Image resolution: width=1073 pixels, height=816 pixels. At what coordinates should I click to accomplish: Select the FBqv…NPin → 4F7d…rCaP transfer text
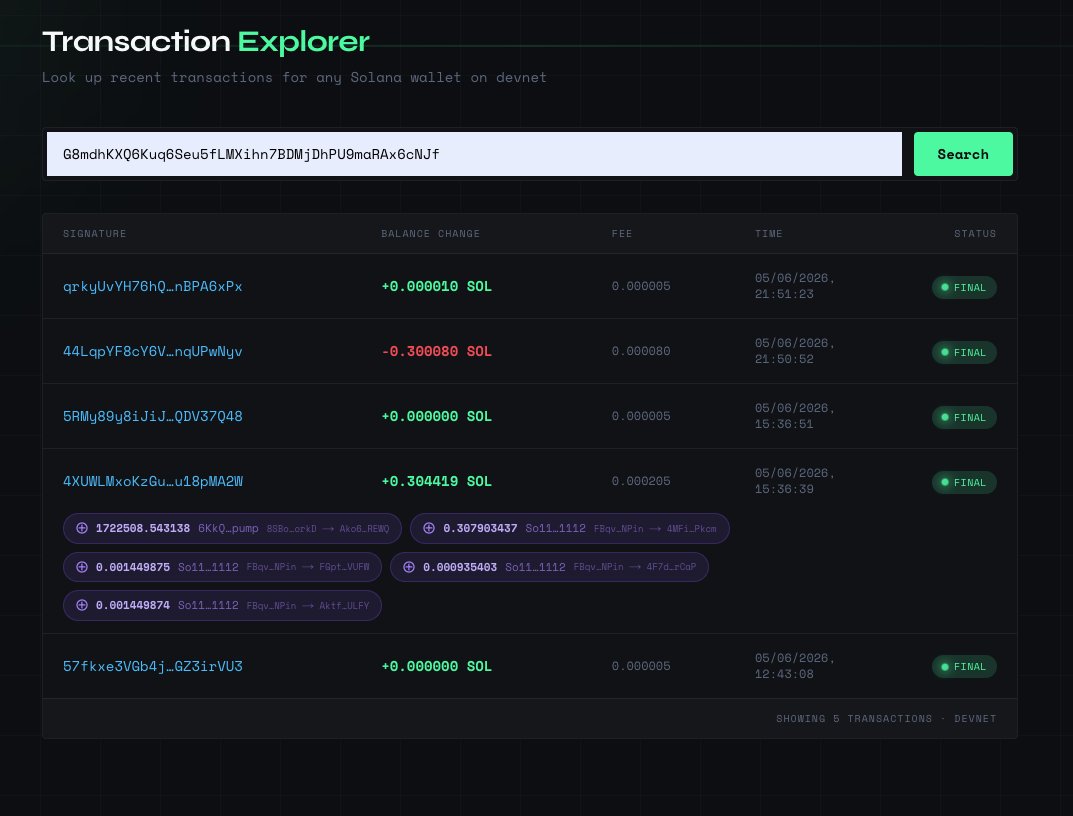pyautogui.click(x=635, y=567)
